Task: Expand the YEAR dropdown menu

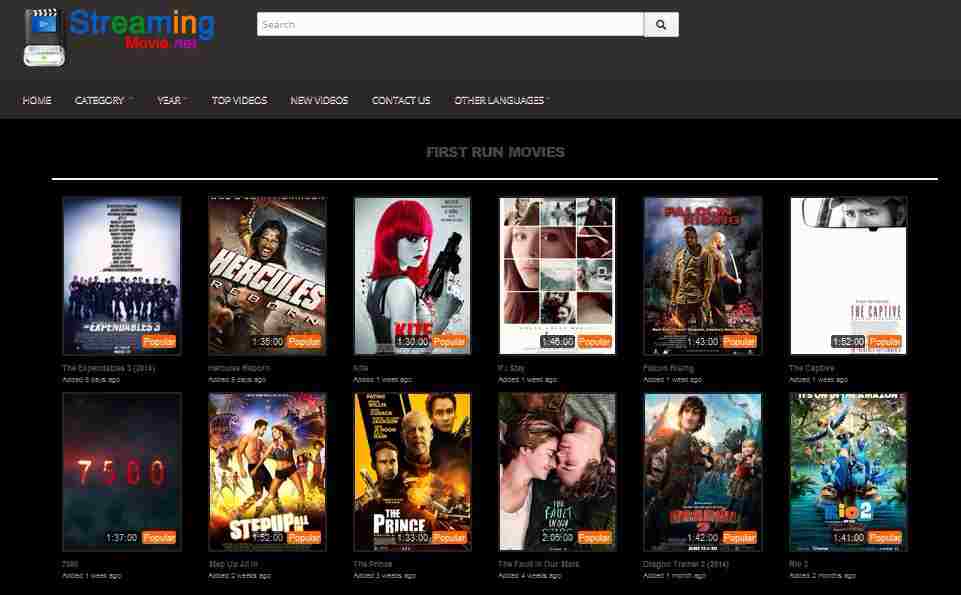Action: tap(171, 100)
